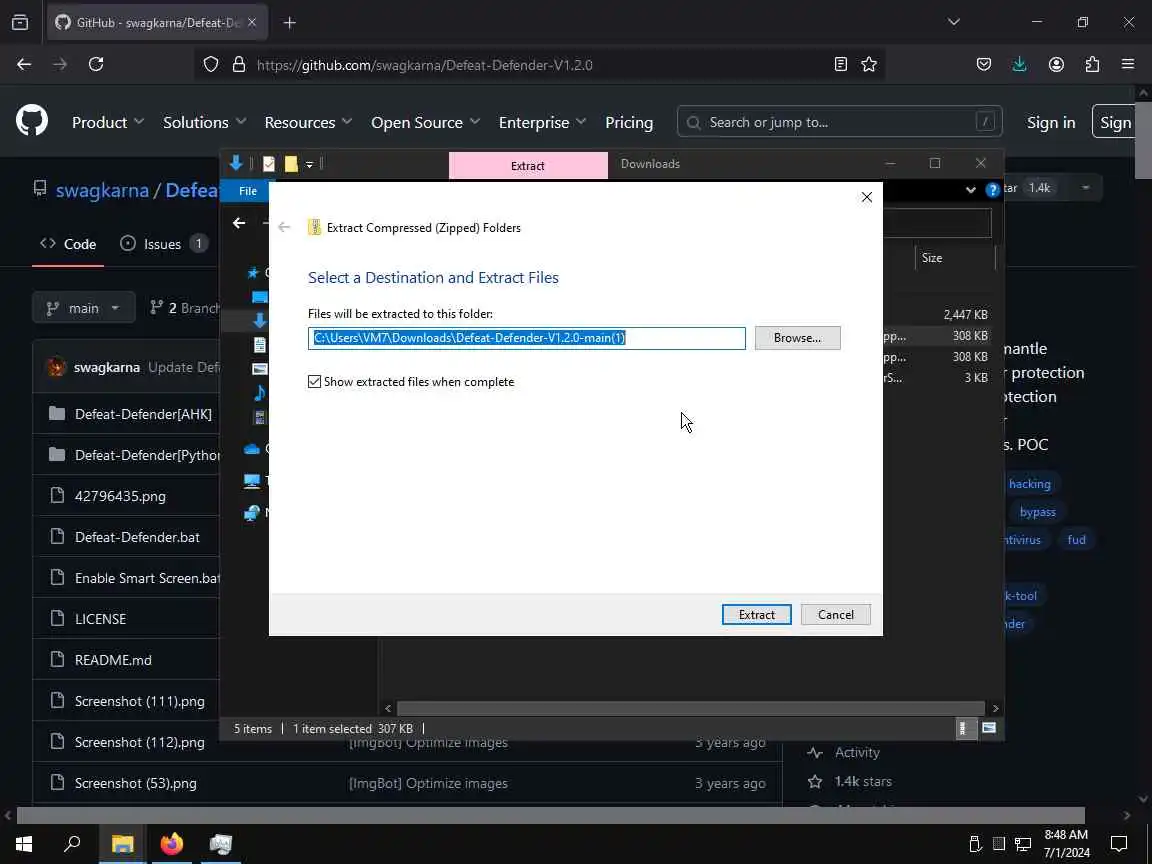The image size is (1152, 864).
Task: Open the 42796435.png file
Action: tap(120, 496)
